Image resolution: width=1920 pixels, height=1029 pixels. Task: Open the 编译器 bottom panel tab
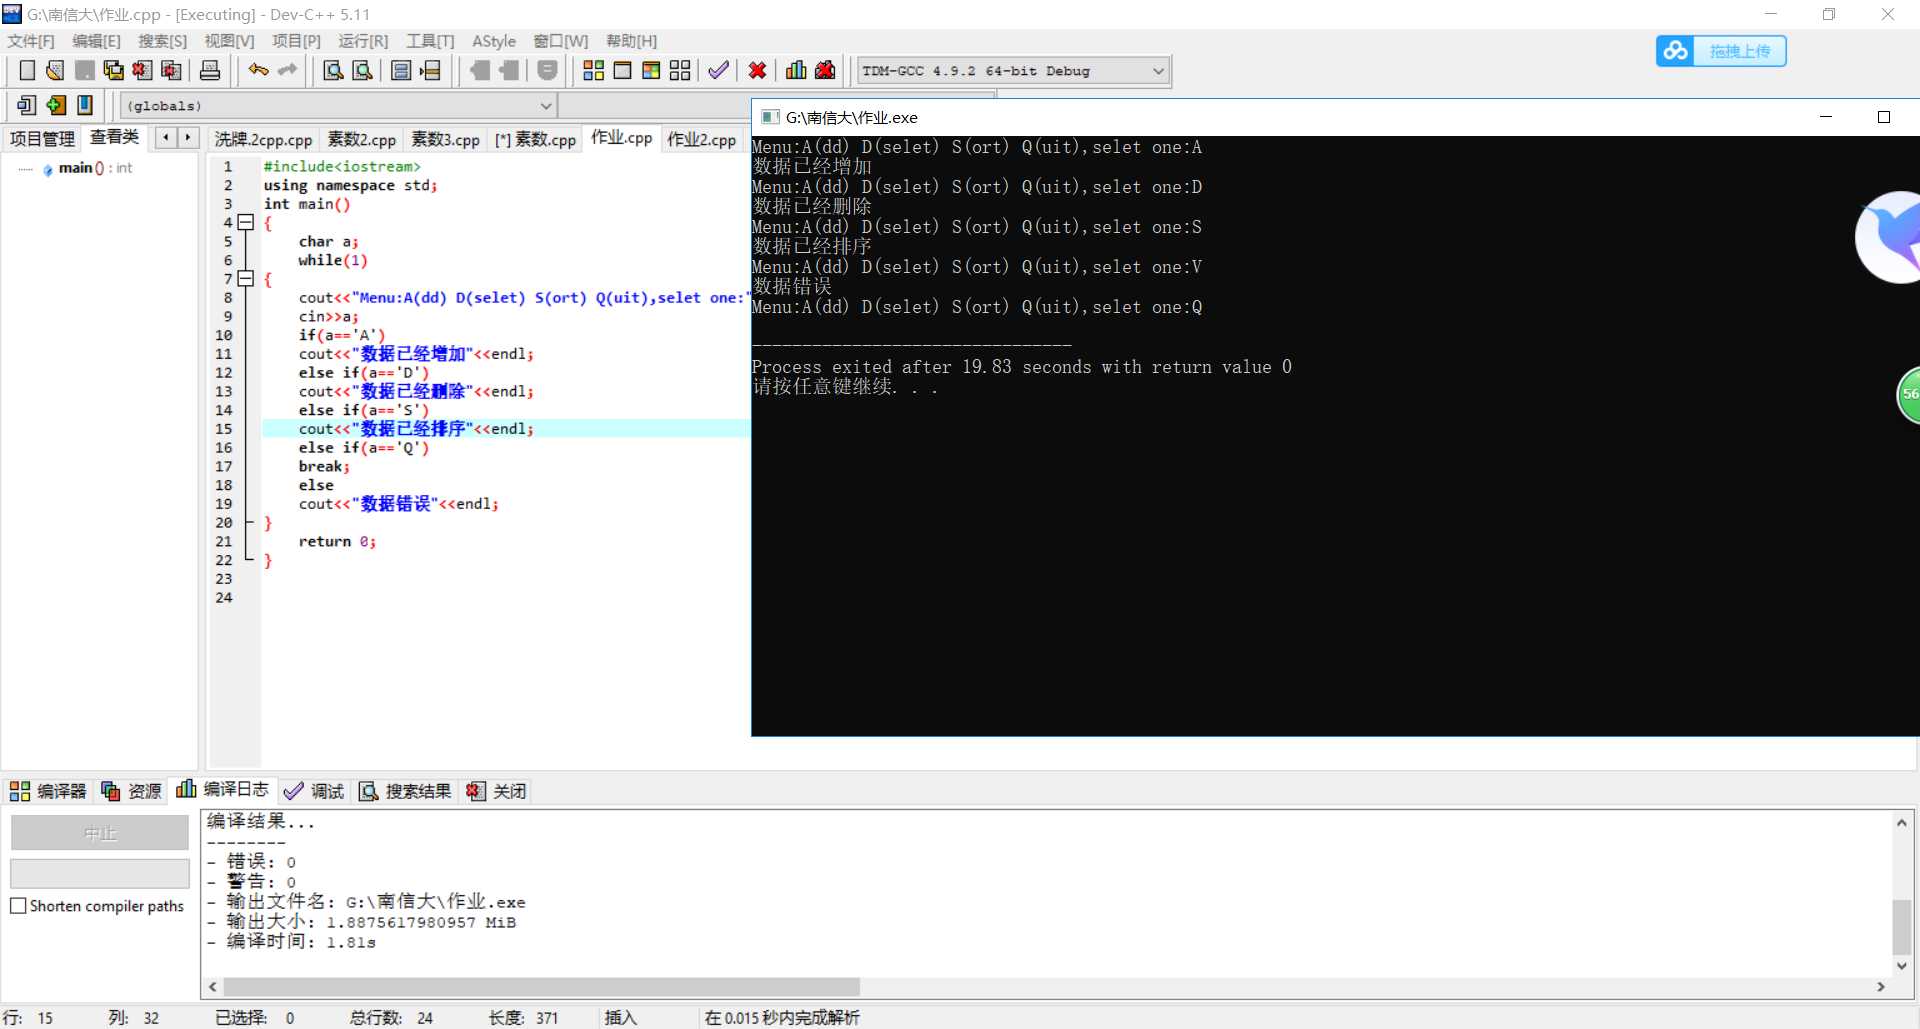click(48, 791)
